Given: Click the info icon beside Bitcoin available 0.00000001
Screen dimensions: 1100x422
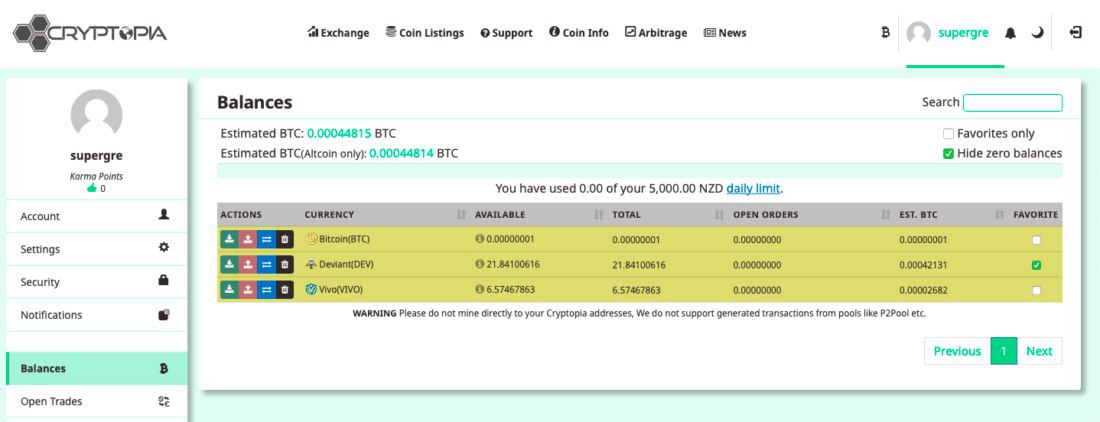Looking at the screenshot, I should (x=480, y=239).
